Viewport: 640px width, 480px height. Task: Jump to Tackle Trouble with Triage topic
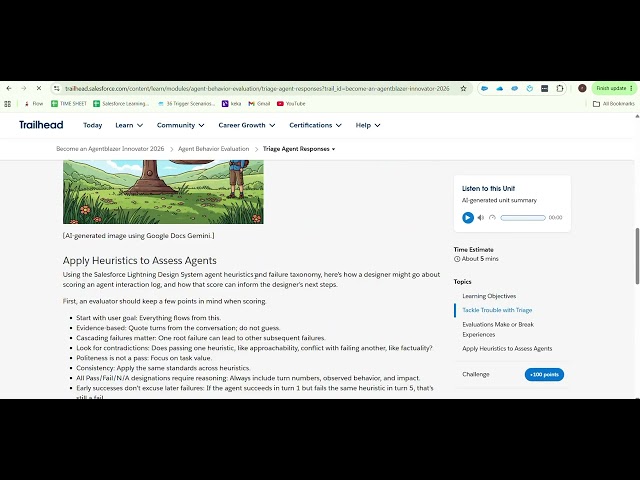pyautogui.click(x=497, y=310)
